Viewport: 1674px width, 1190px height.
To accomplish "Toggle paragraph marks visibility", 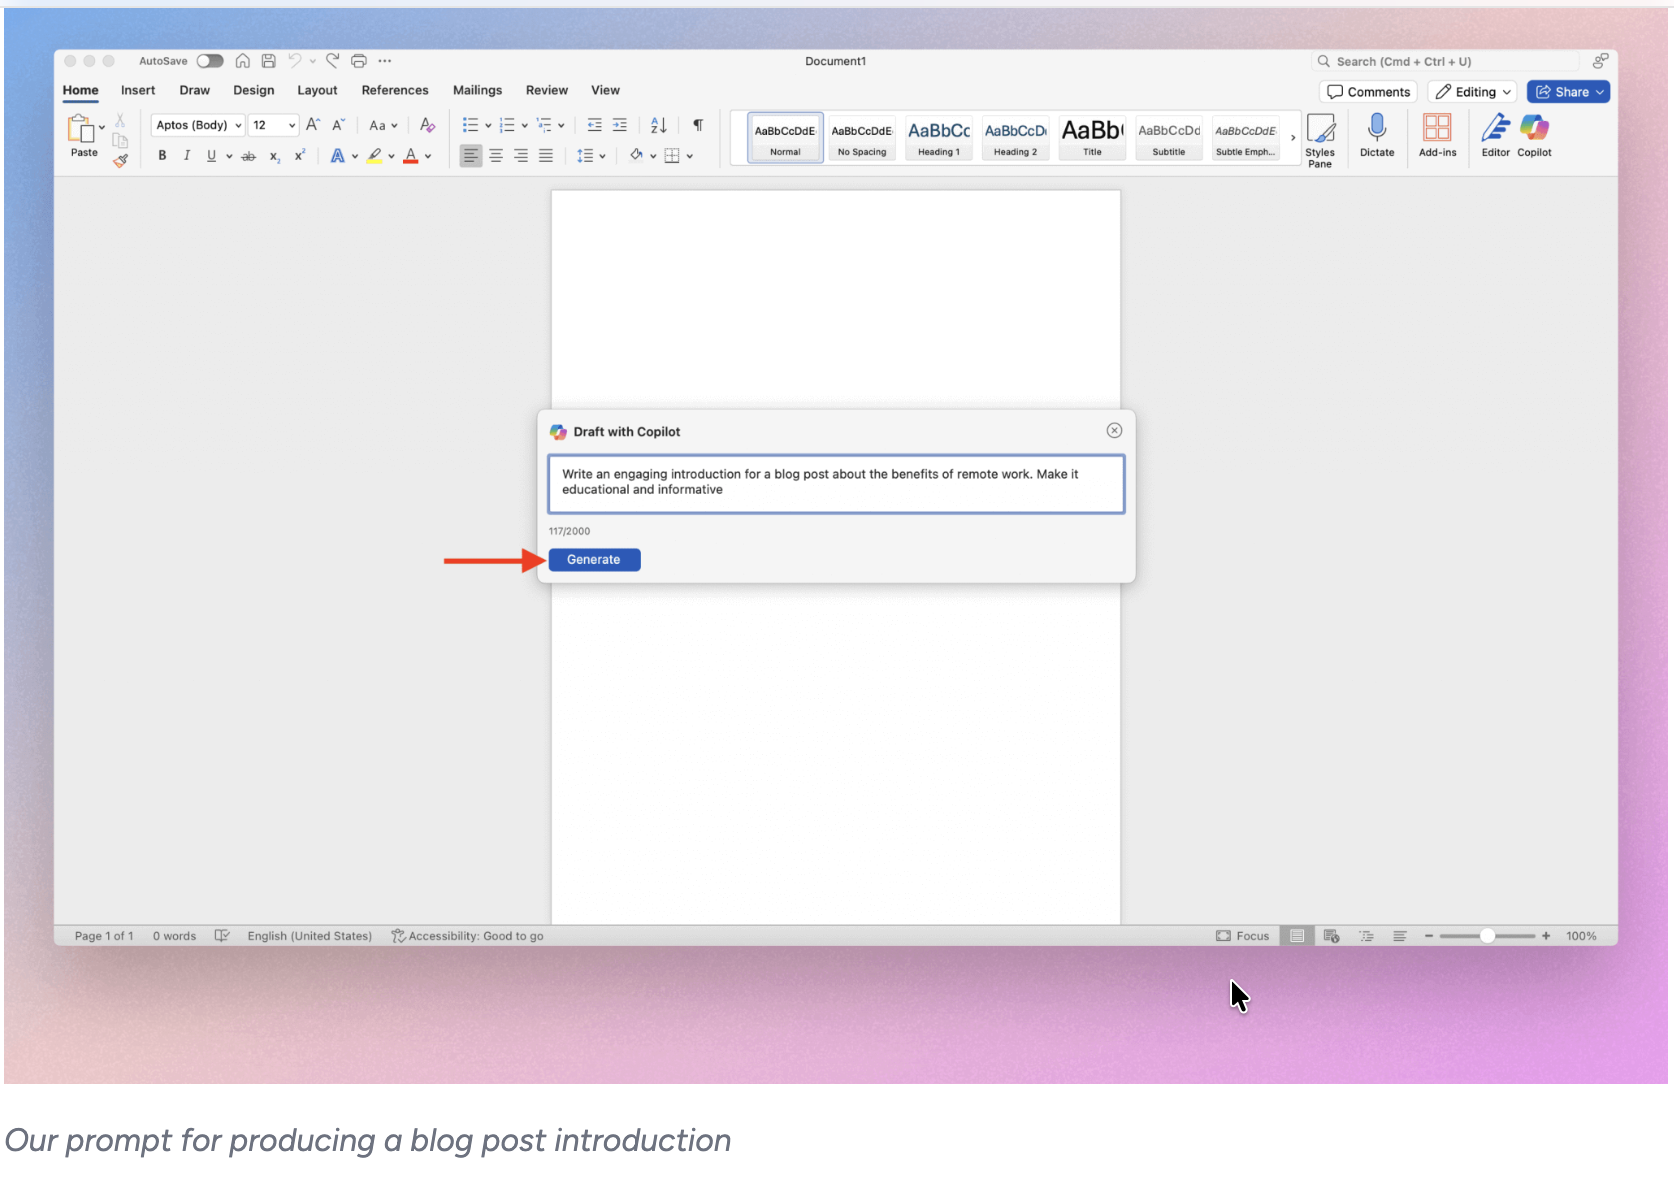I will 697,125.
